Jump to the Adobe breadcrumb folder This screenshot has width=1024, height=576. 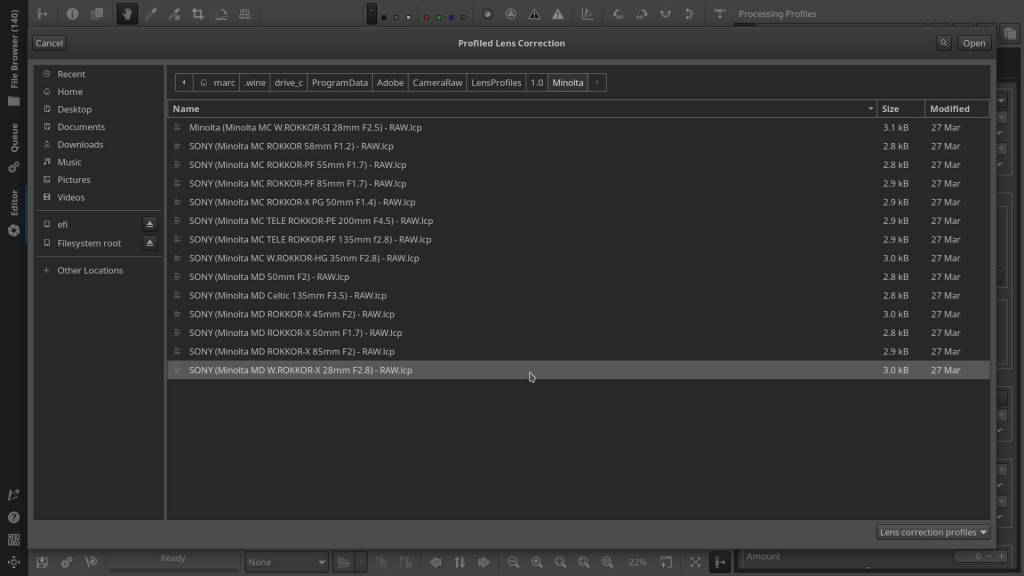pos(390,82)
